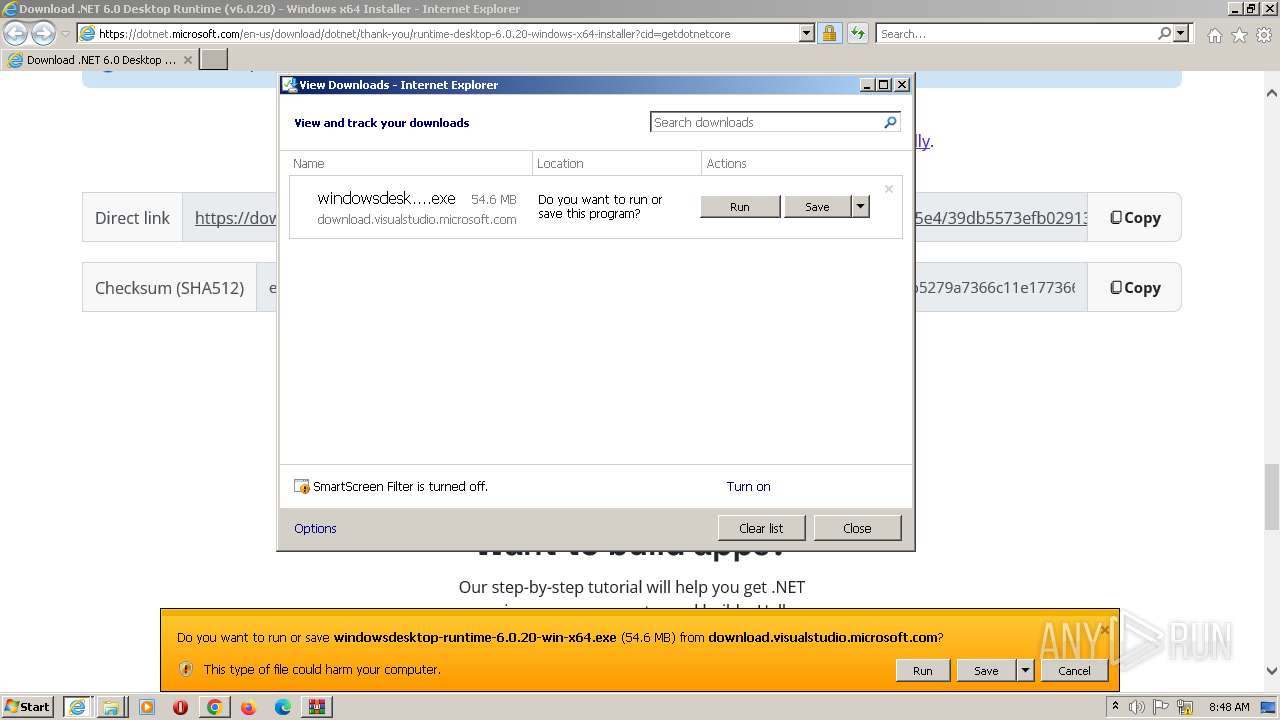The width and height of the screenshot is (1280, 720).
Task: Open the Tools gear icon
Action: tap(1264, 35)
